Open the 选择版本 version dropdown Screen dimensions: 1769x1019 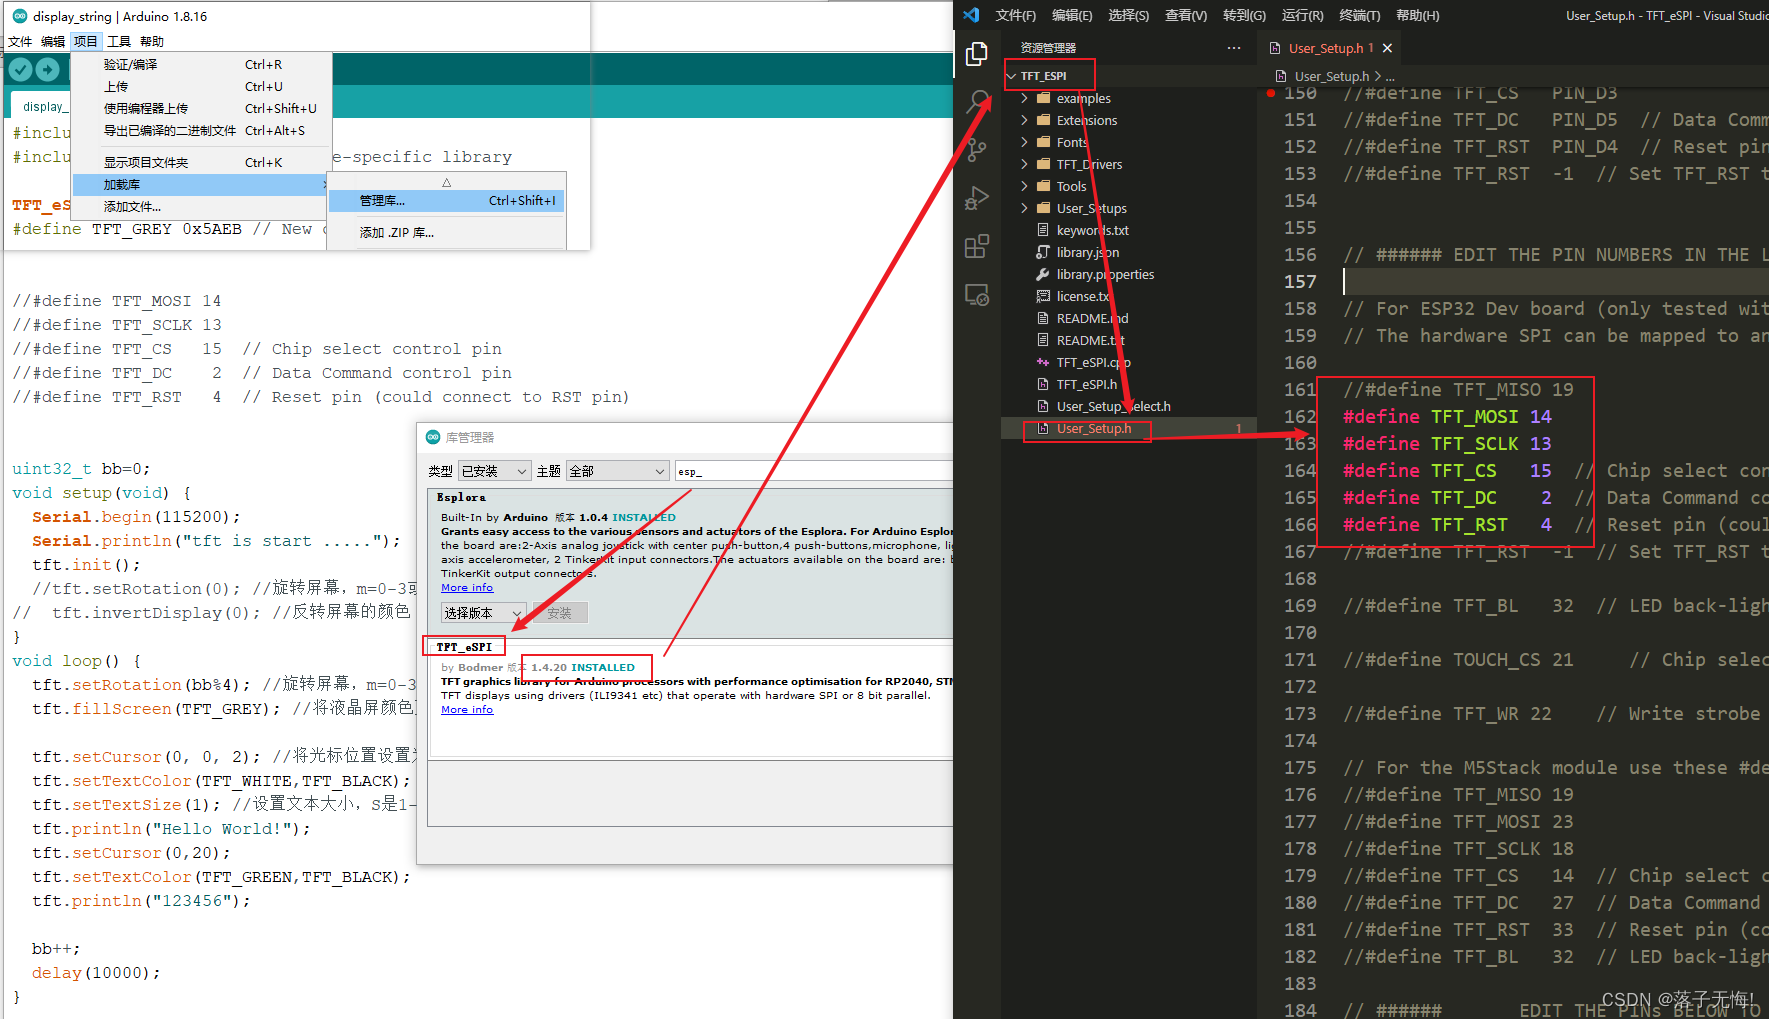(x=483, y=613)
